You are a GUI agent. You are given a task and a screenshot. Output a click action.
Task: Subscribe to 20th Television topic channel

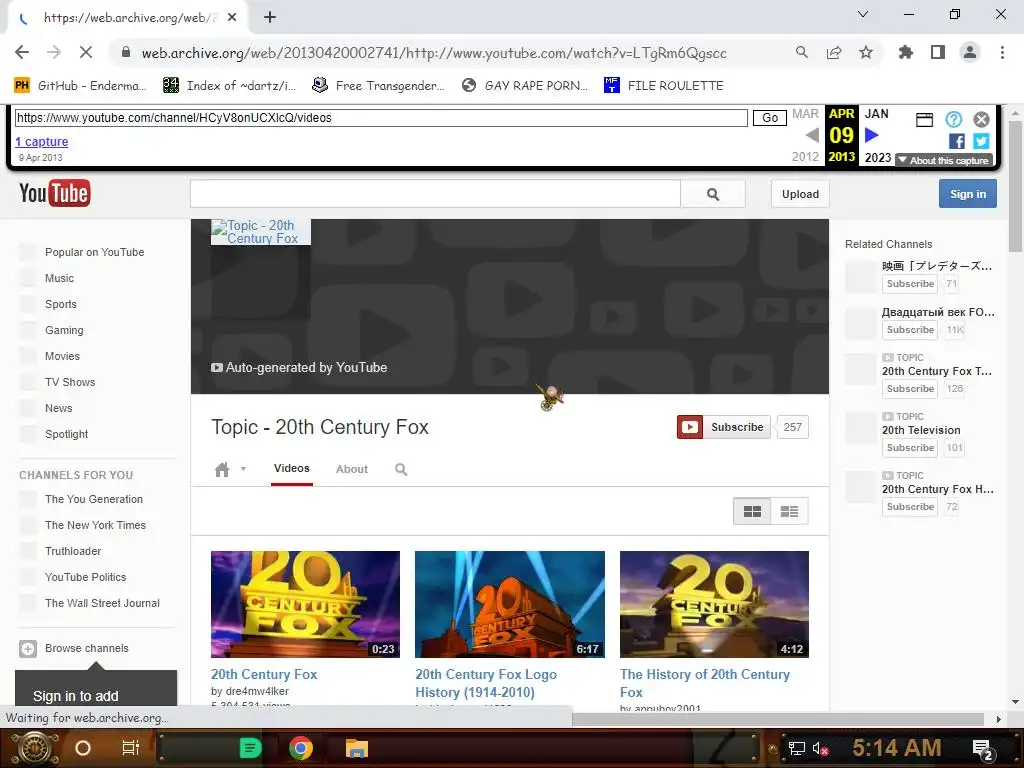pyautogui.click(x=910, y=448)
